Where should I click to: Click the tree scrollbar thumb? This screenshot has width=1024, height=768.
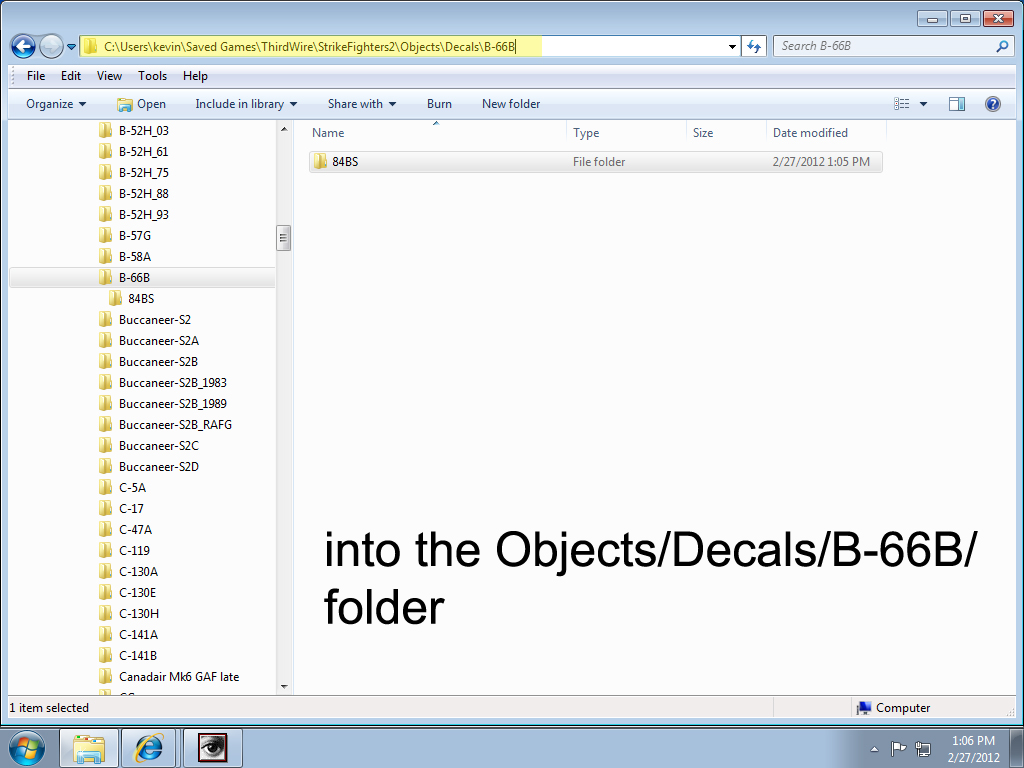284,238
